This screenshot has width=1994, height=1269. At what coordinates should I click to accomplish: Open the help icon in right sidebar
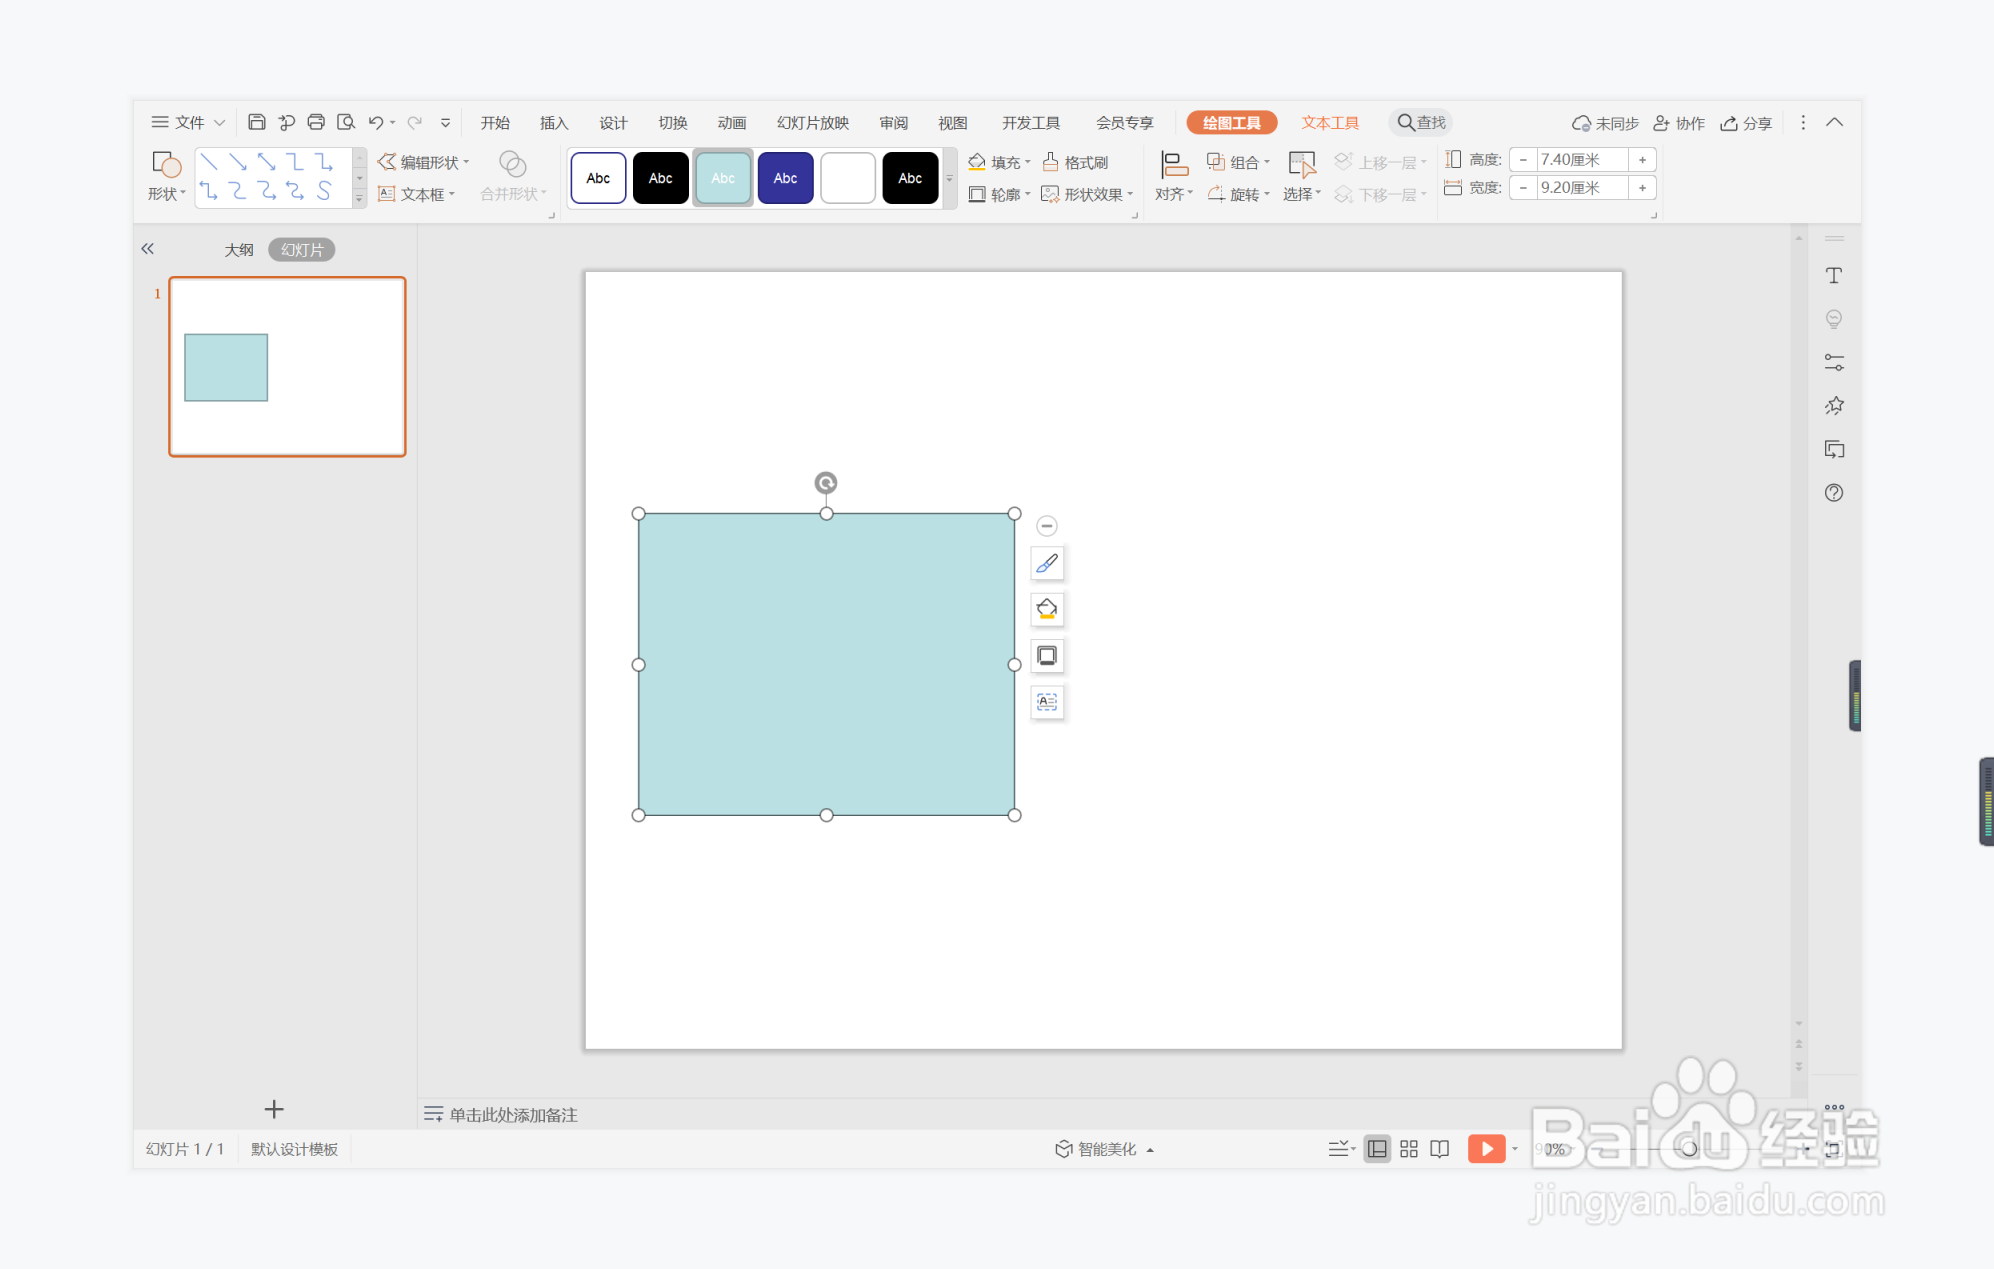pos(1833,493)
